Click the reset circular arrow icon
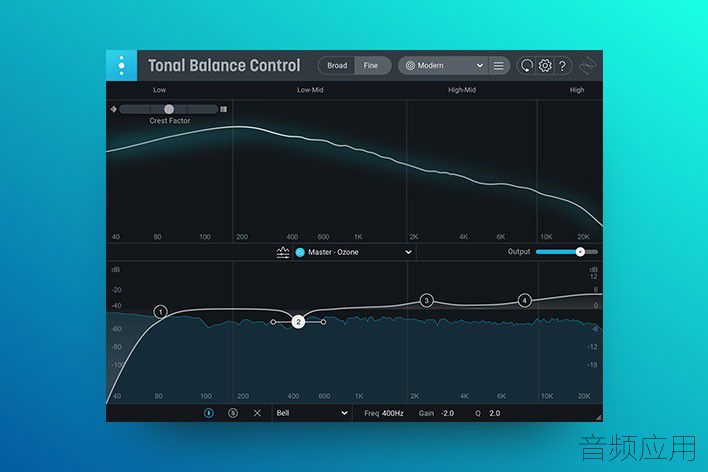708x472 pixels. (526, 66)
